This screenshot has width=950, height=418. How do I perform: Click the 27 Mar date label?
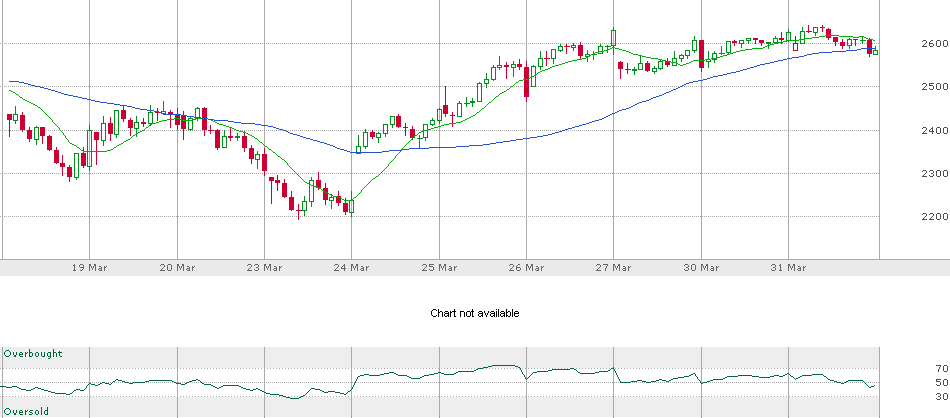pyautogui.click(x=614, y=268)
